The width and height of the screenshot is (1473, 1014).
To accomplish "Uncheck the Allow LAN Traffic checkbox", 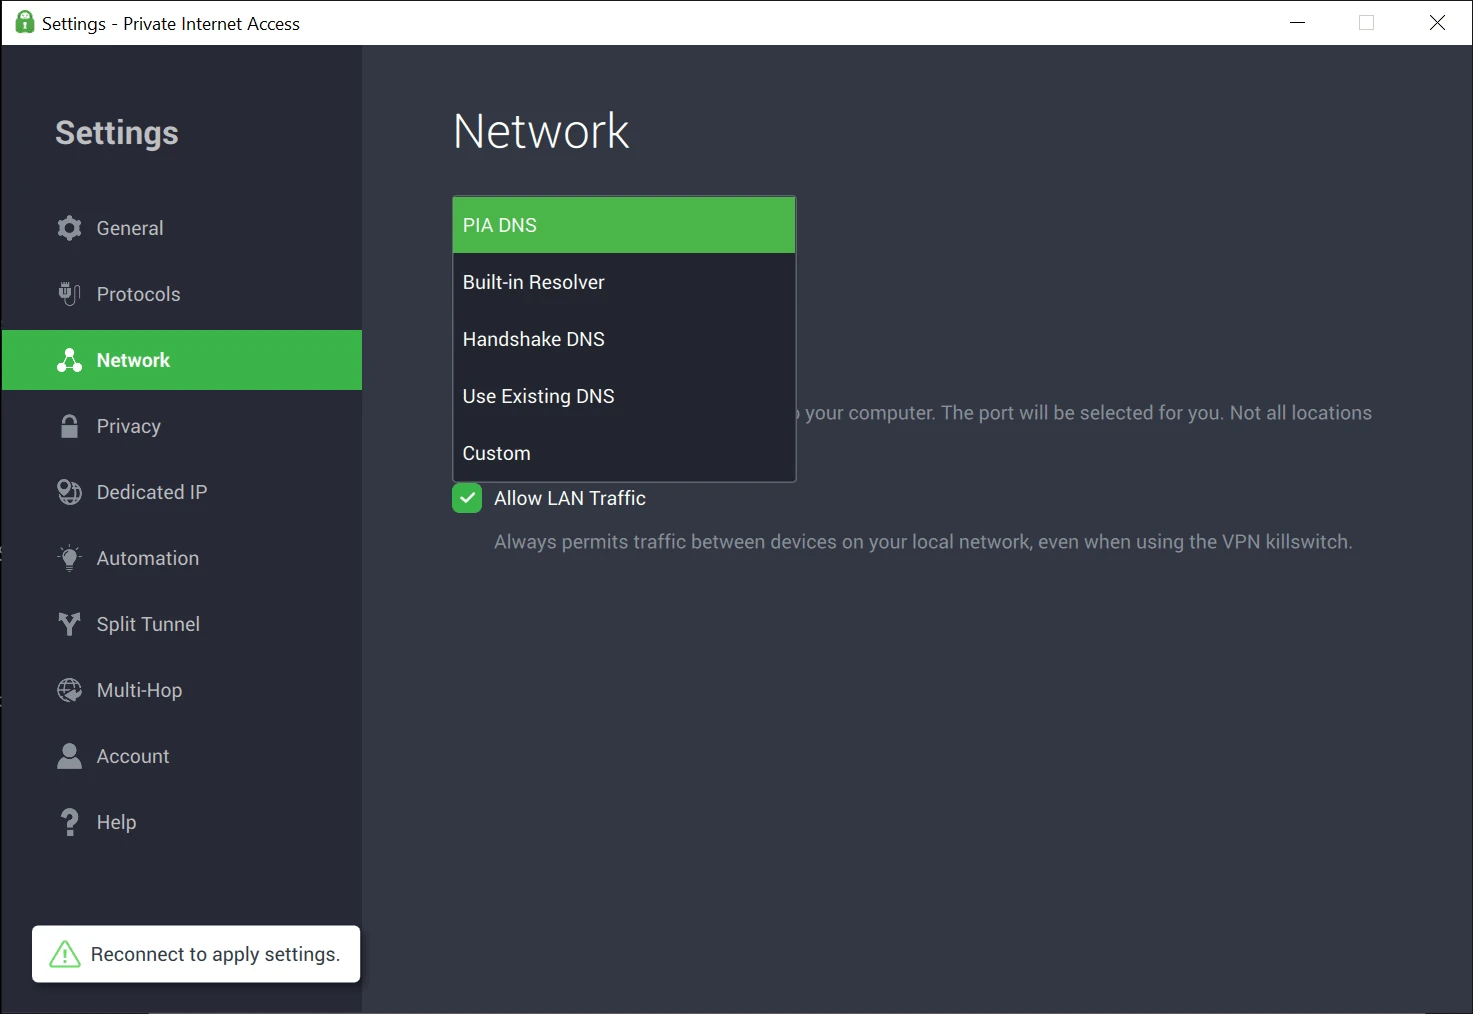I will [x=467, y=498].
